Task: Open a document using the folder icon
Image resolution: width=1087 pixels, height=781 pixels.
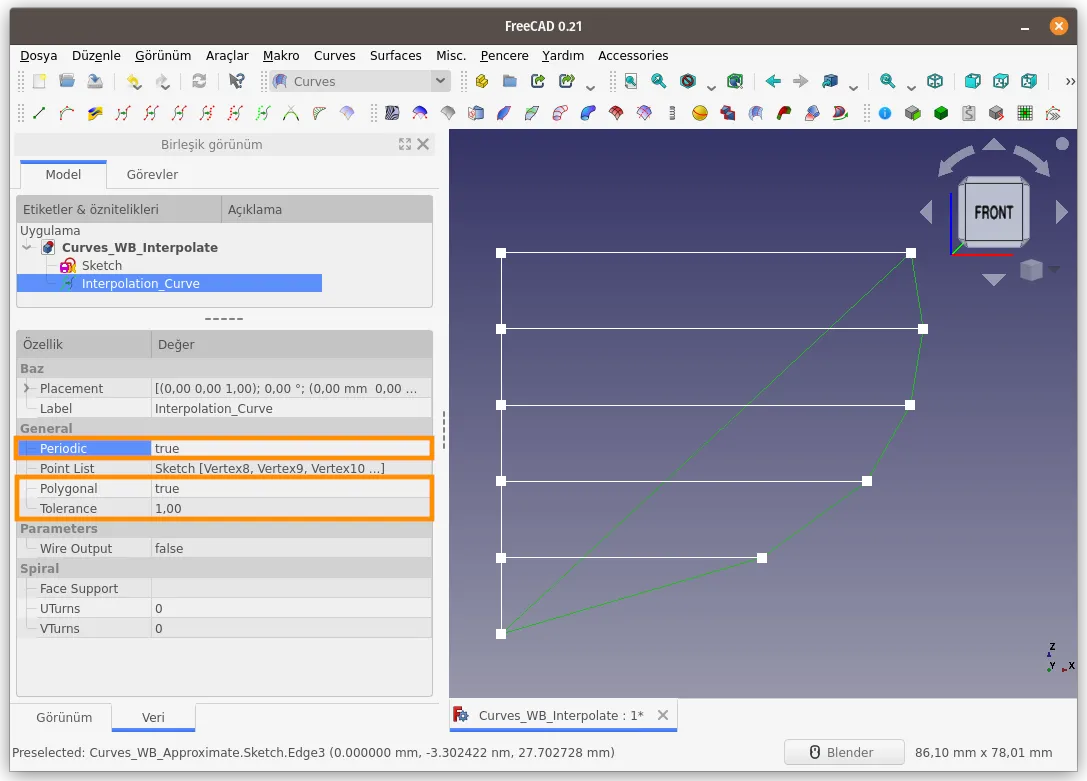Action: [x=67, y=81]
